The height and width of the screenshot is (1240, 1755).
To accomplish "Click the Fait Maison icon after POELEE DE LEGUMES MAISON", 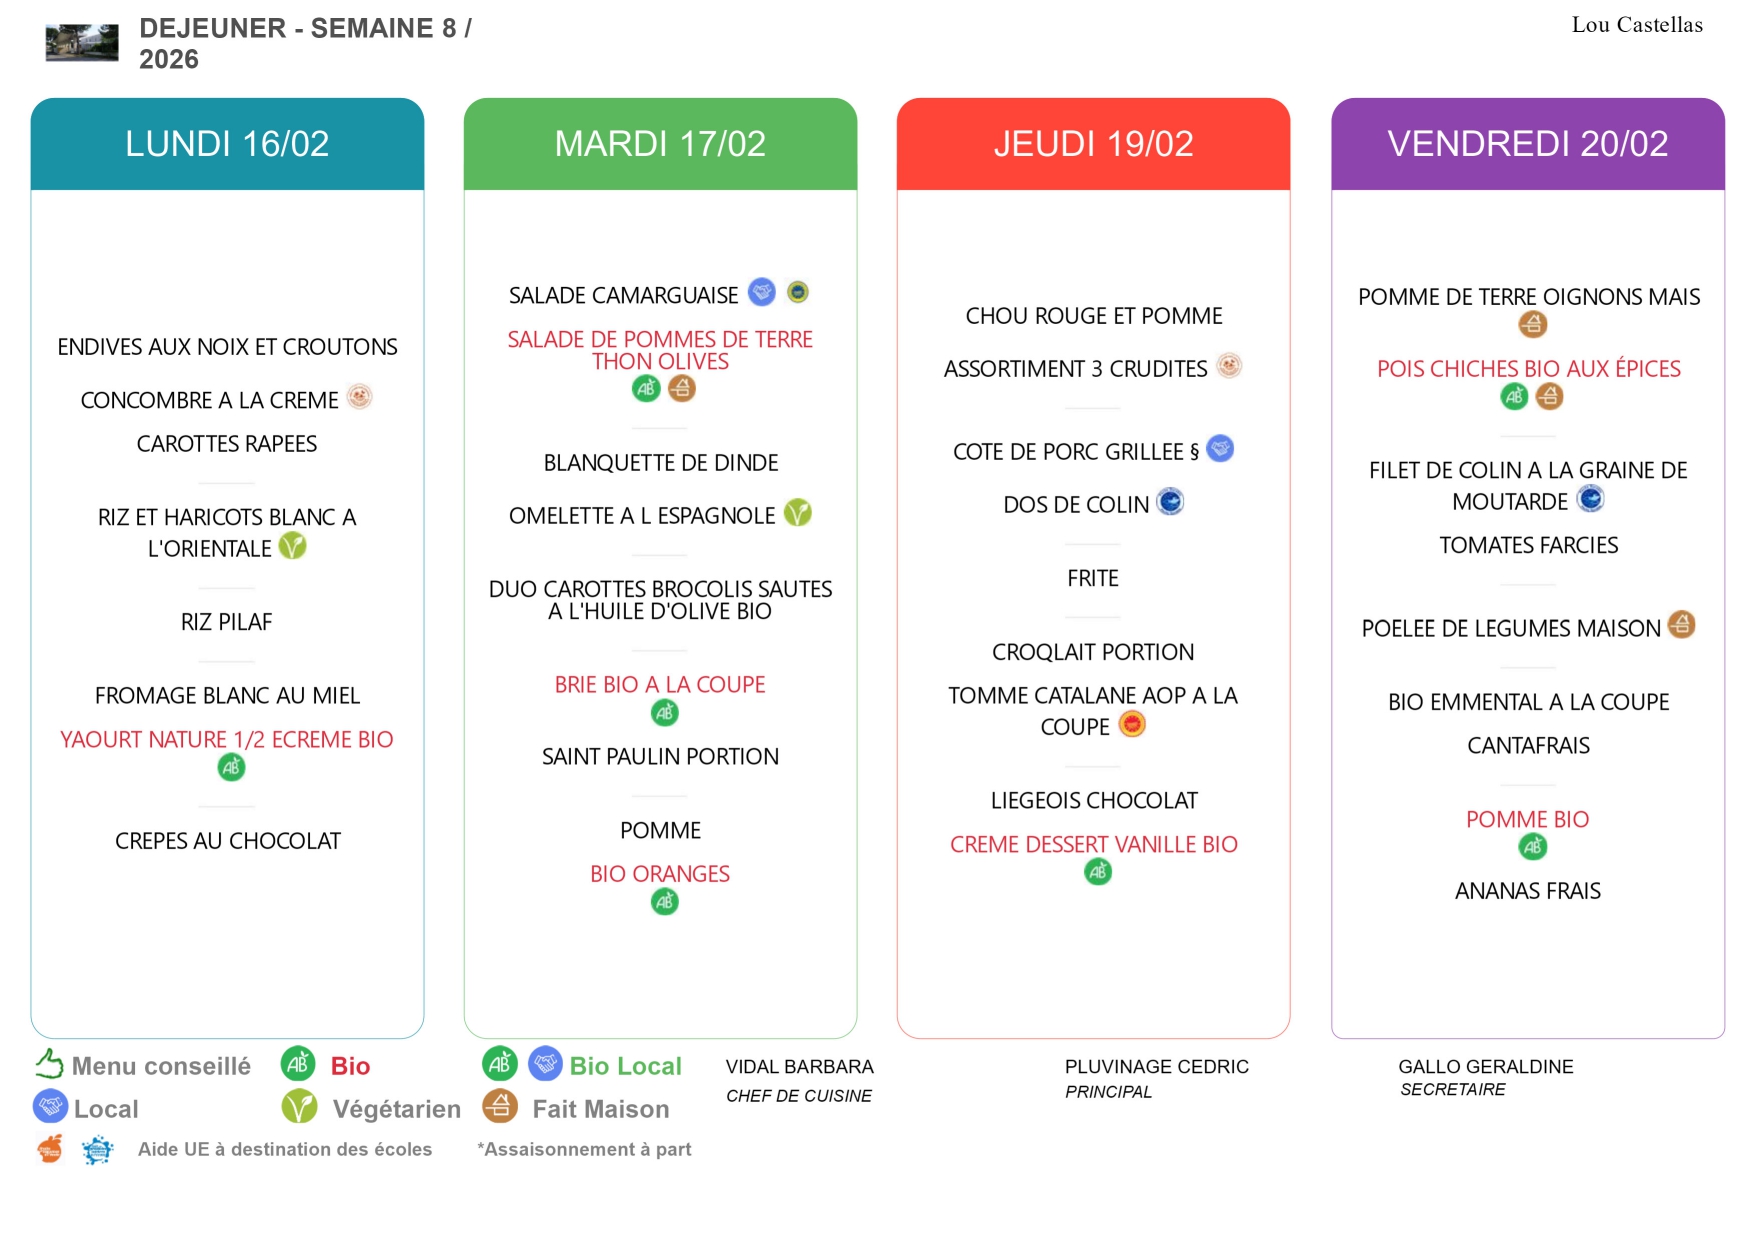I will (x=1681, y=625).
